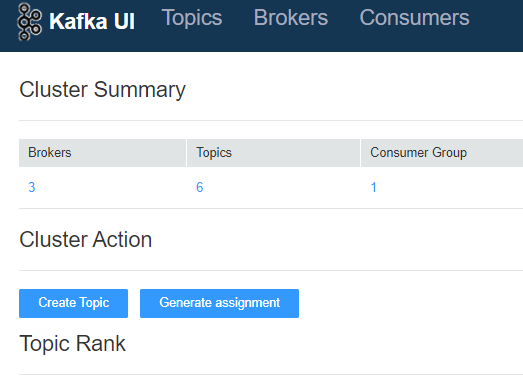This screenshot has height=389, width=523.
Task: Open the topic count link showing 6
Action: click(x=199, y=187)
